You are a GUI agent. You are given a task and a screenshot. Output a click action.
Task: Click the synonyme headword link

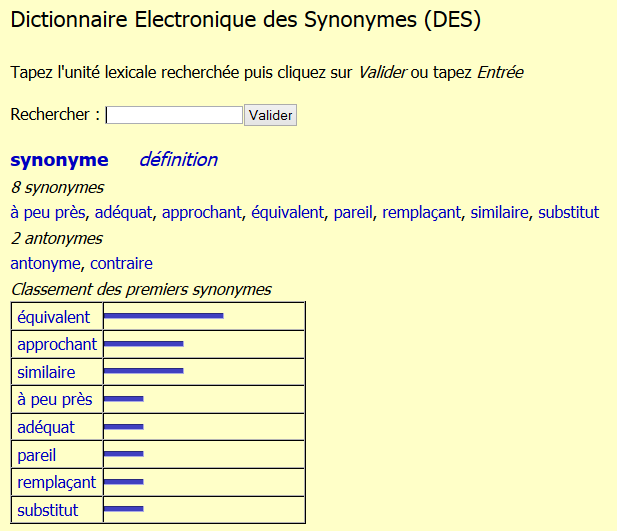(59, 160)
